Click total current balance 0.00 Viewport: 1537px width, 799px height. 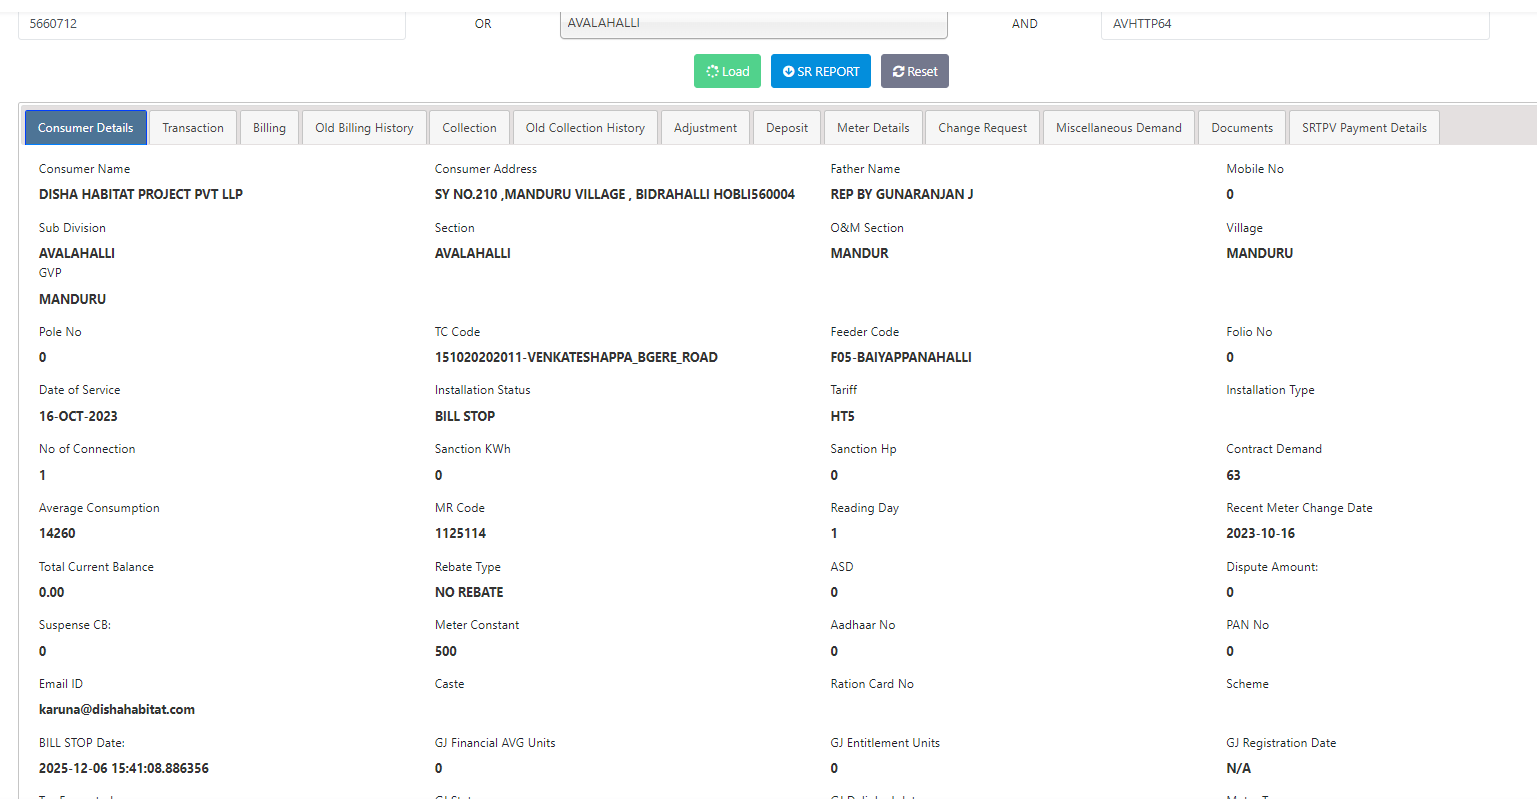click(x=52, y=592)
